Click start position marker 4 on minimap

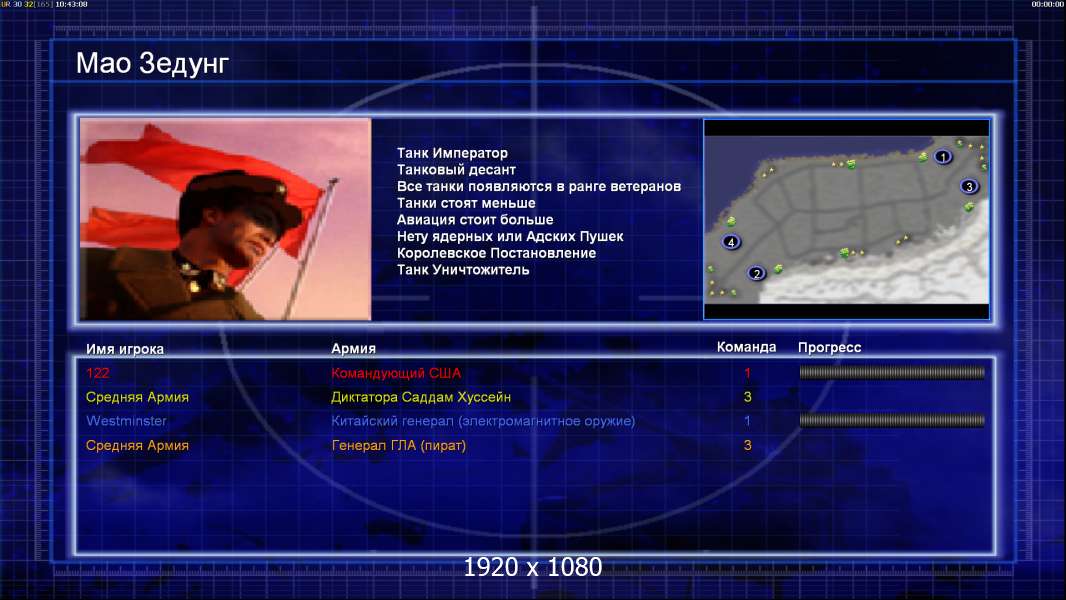(731, 242)
